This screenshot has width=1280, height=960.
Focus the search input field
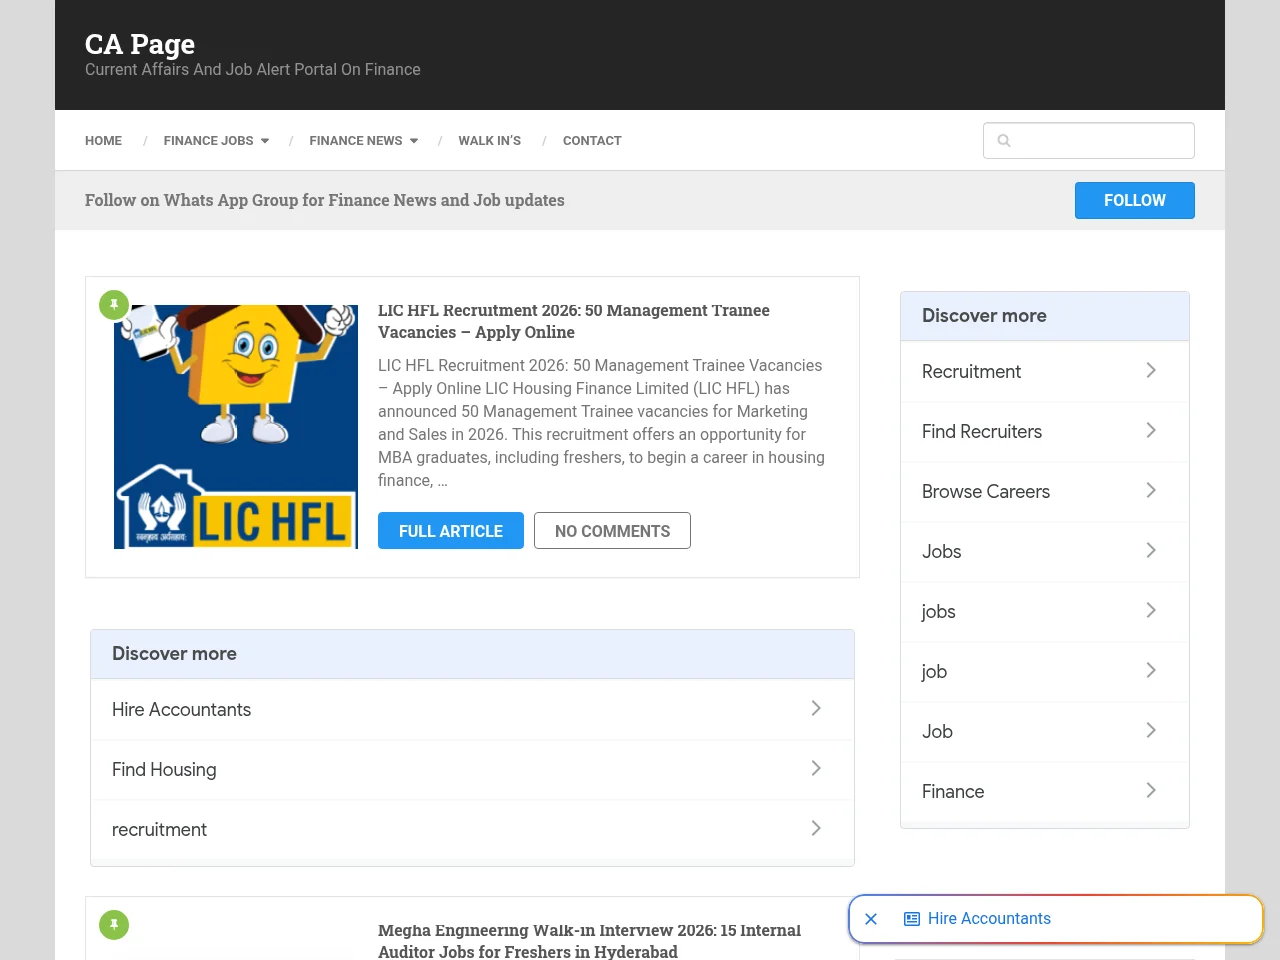click(1089, 141)
